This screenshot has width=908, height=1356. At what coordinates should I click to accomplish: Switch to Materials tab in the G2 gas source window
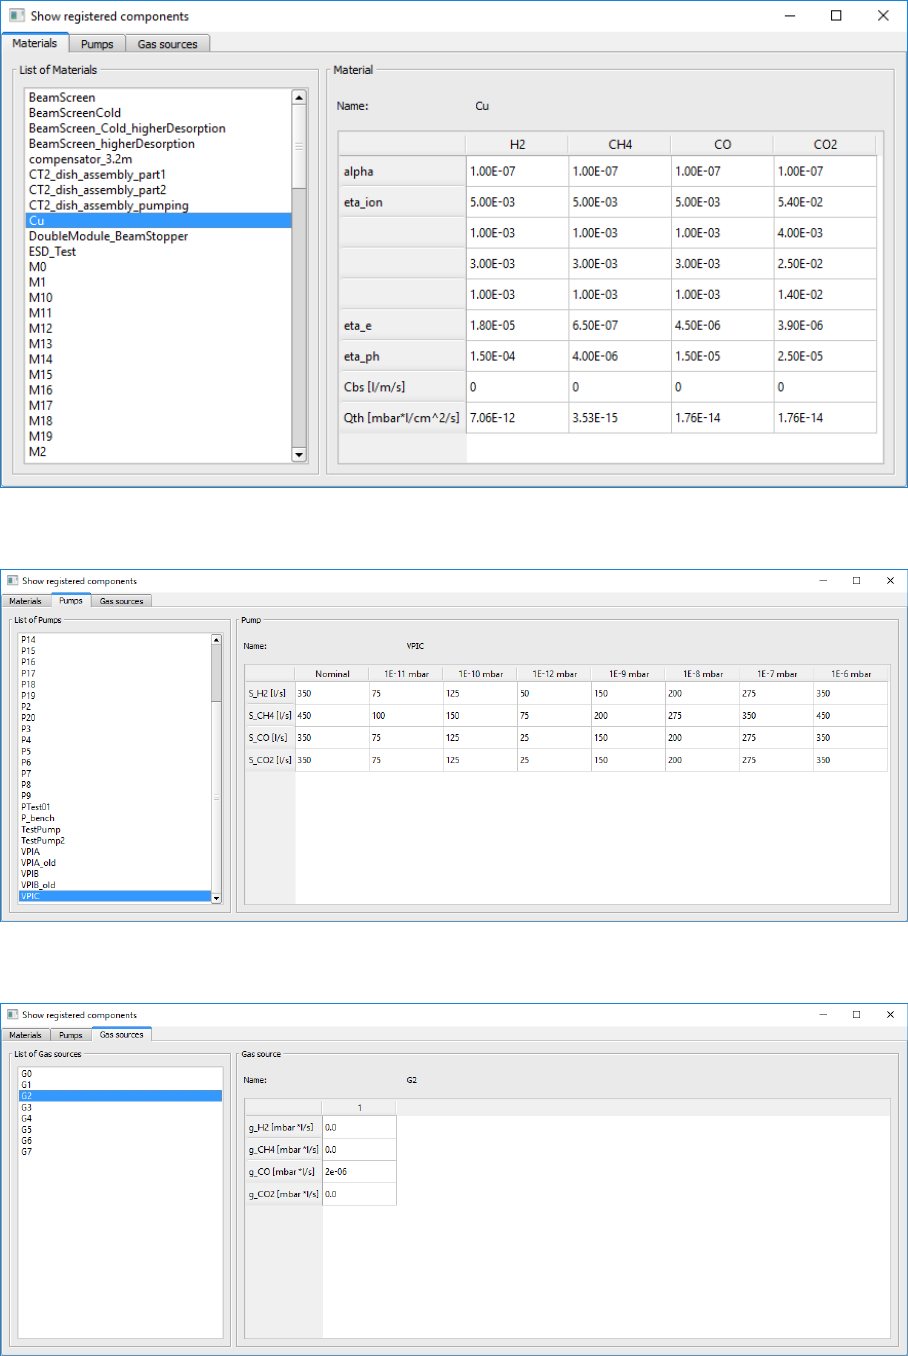click(x=25, y=1035)
